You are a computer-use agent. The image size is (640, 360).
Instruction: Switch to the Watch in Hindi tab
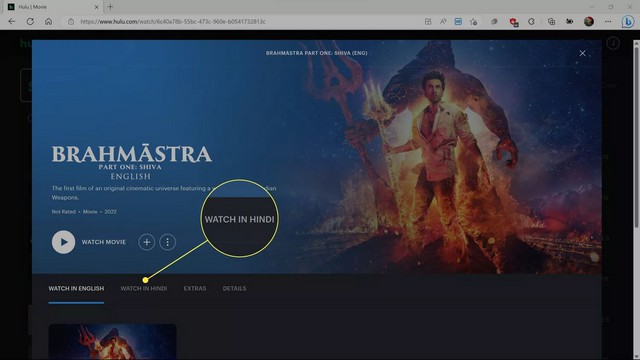point(144,289)
